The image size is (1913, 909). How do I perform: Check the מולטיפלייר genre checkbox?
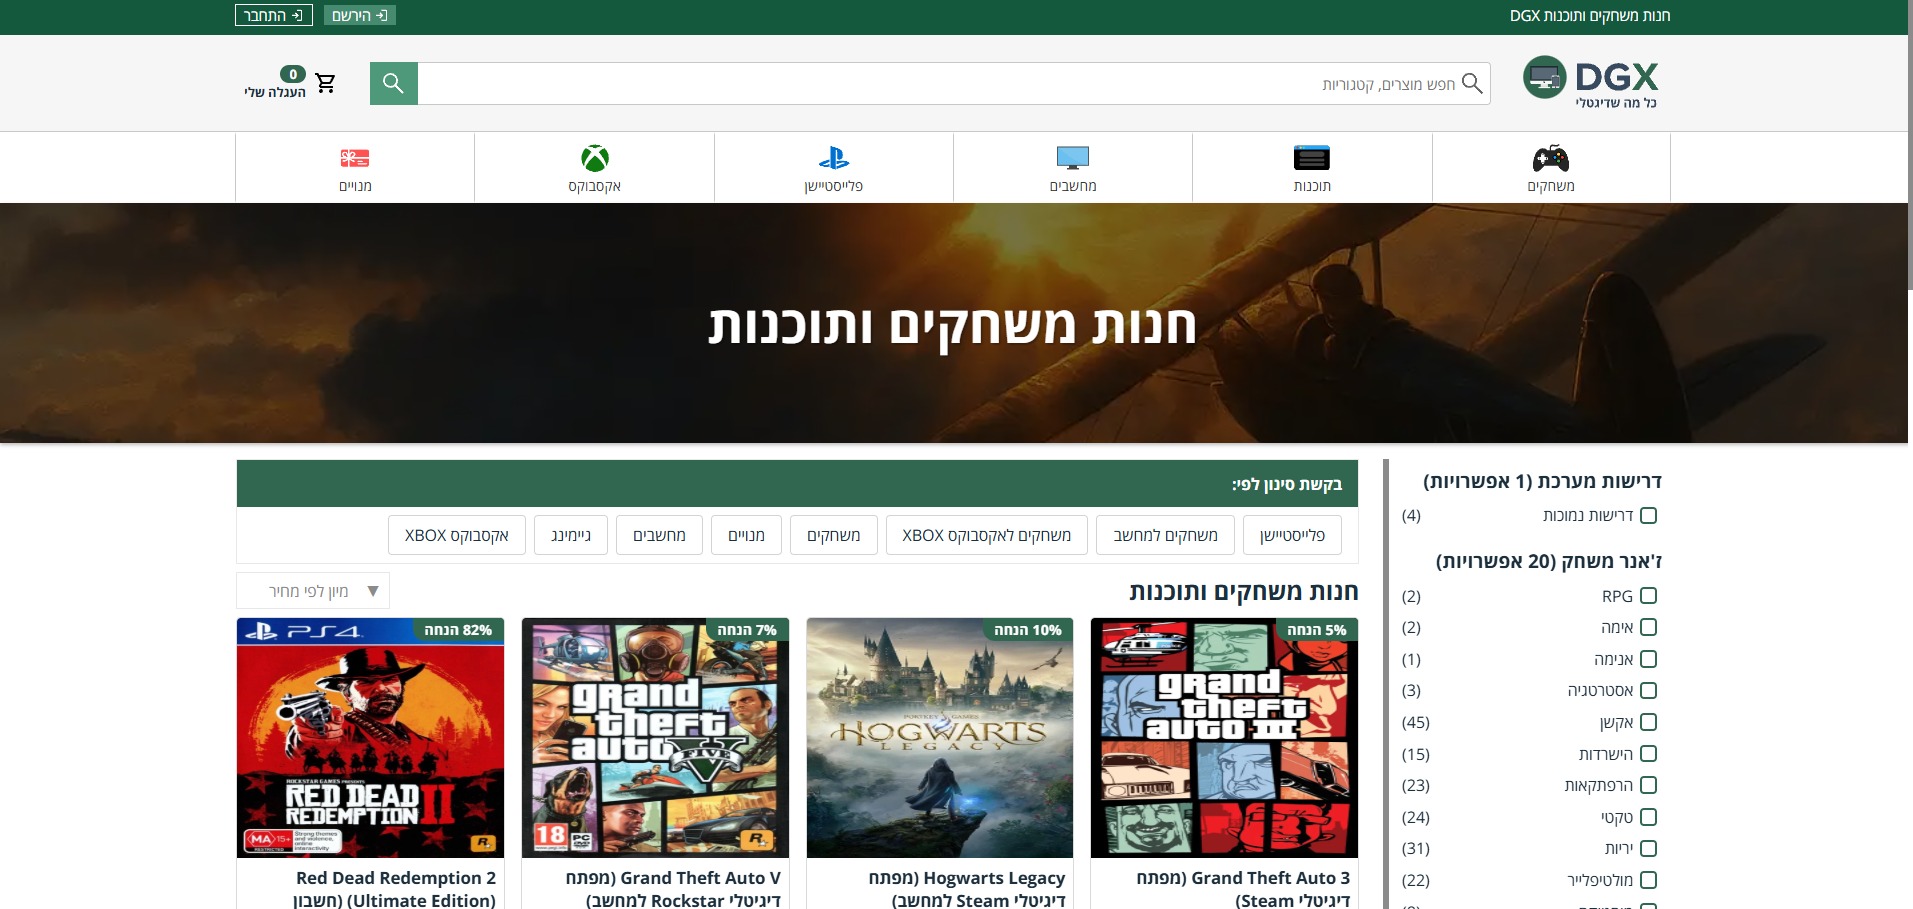1649,880
